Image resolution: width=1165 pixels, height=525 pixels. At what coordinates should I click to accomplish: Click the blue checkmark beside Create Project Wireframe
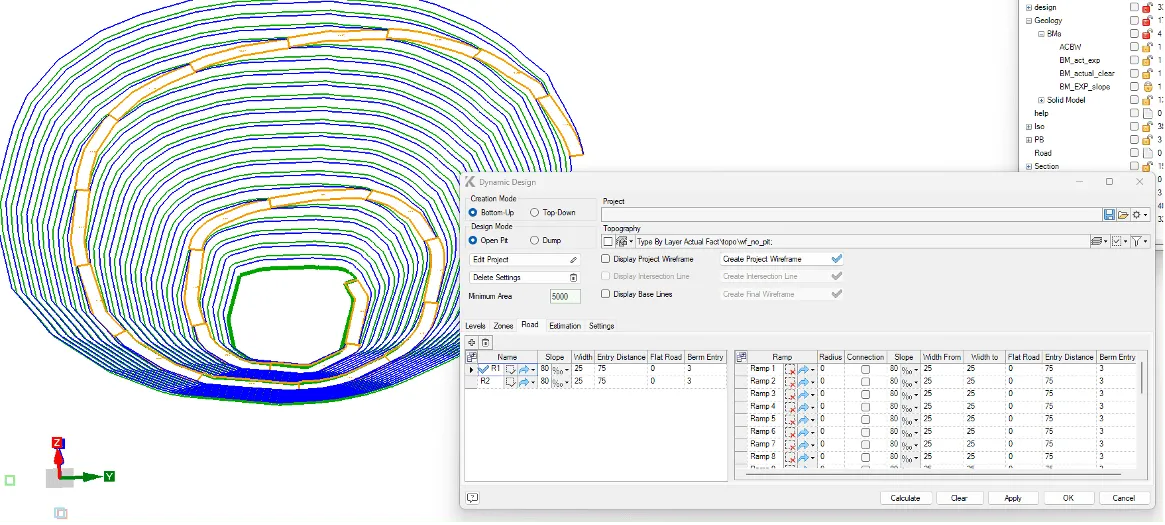[837, 259]
